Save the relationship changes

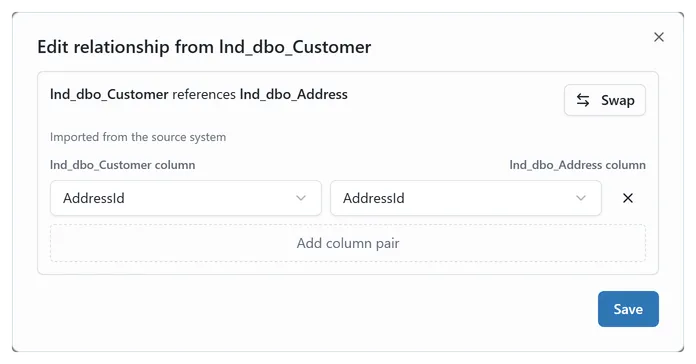coord(628,309)
